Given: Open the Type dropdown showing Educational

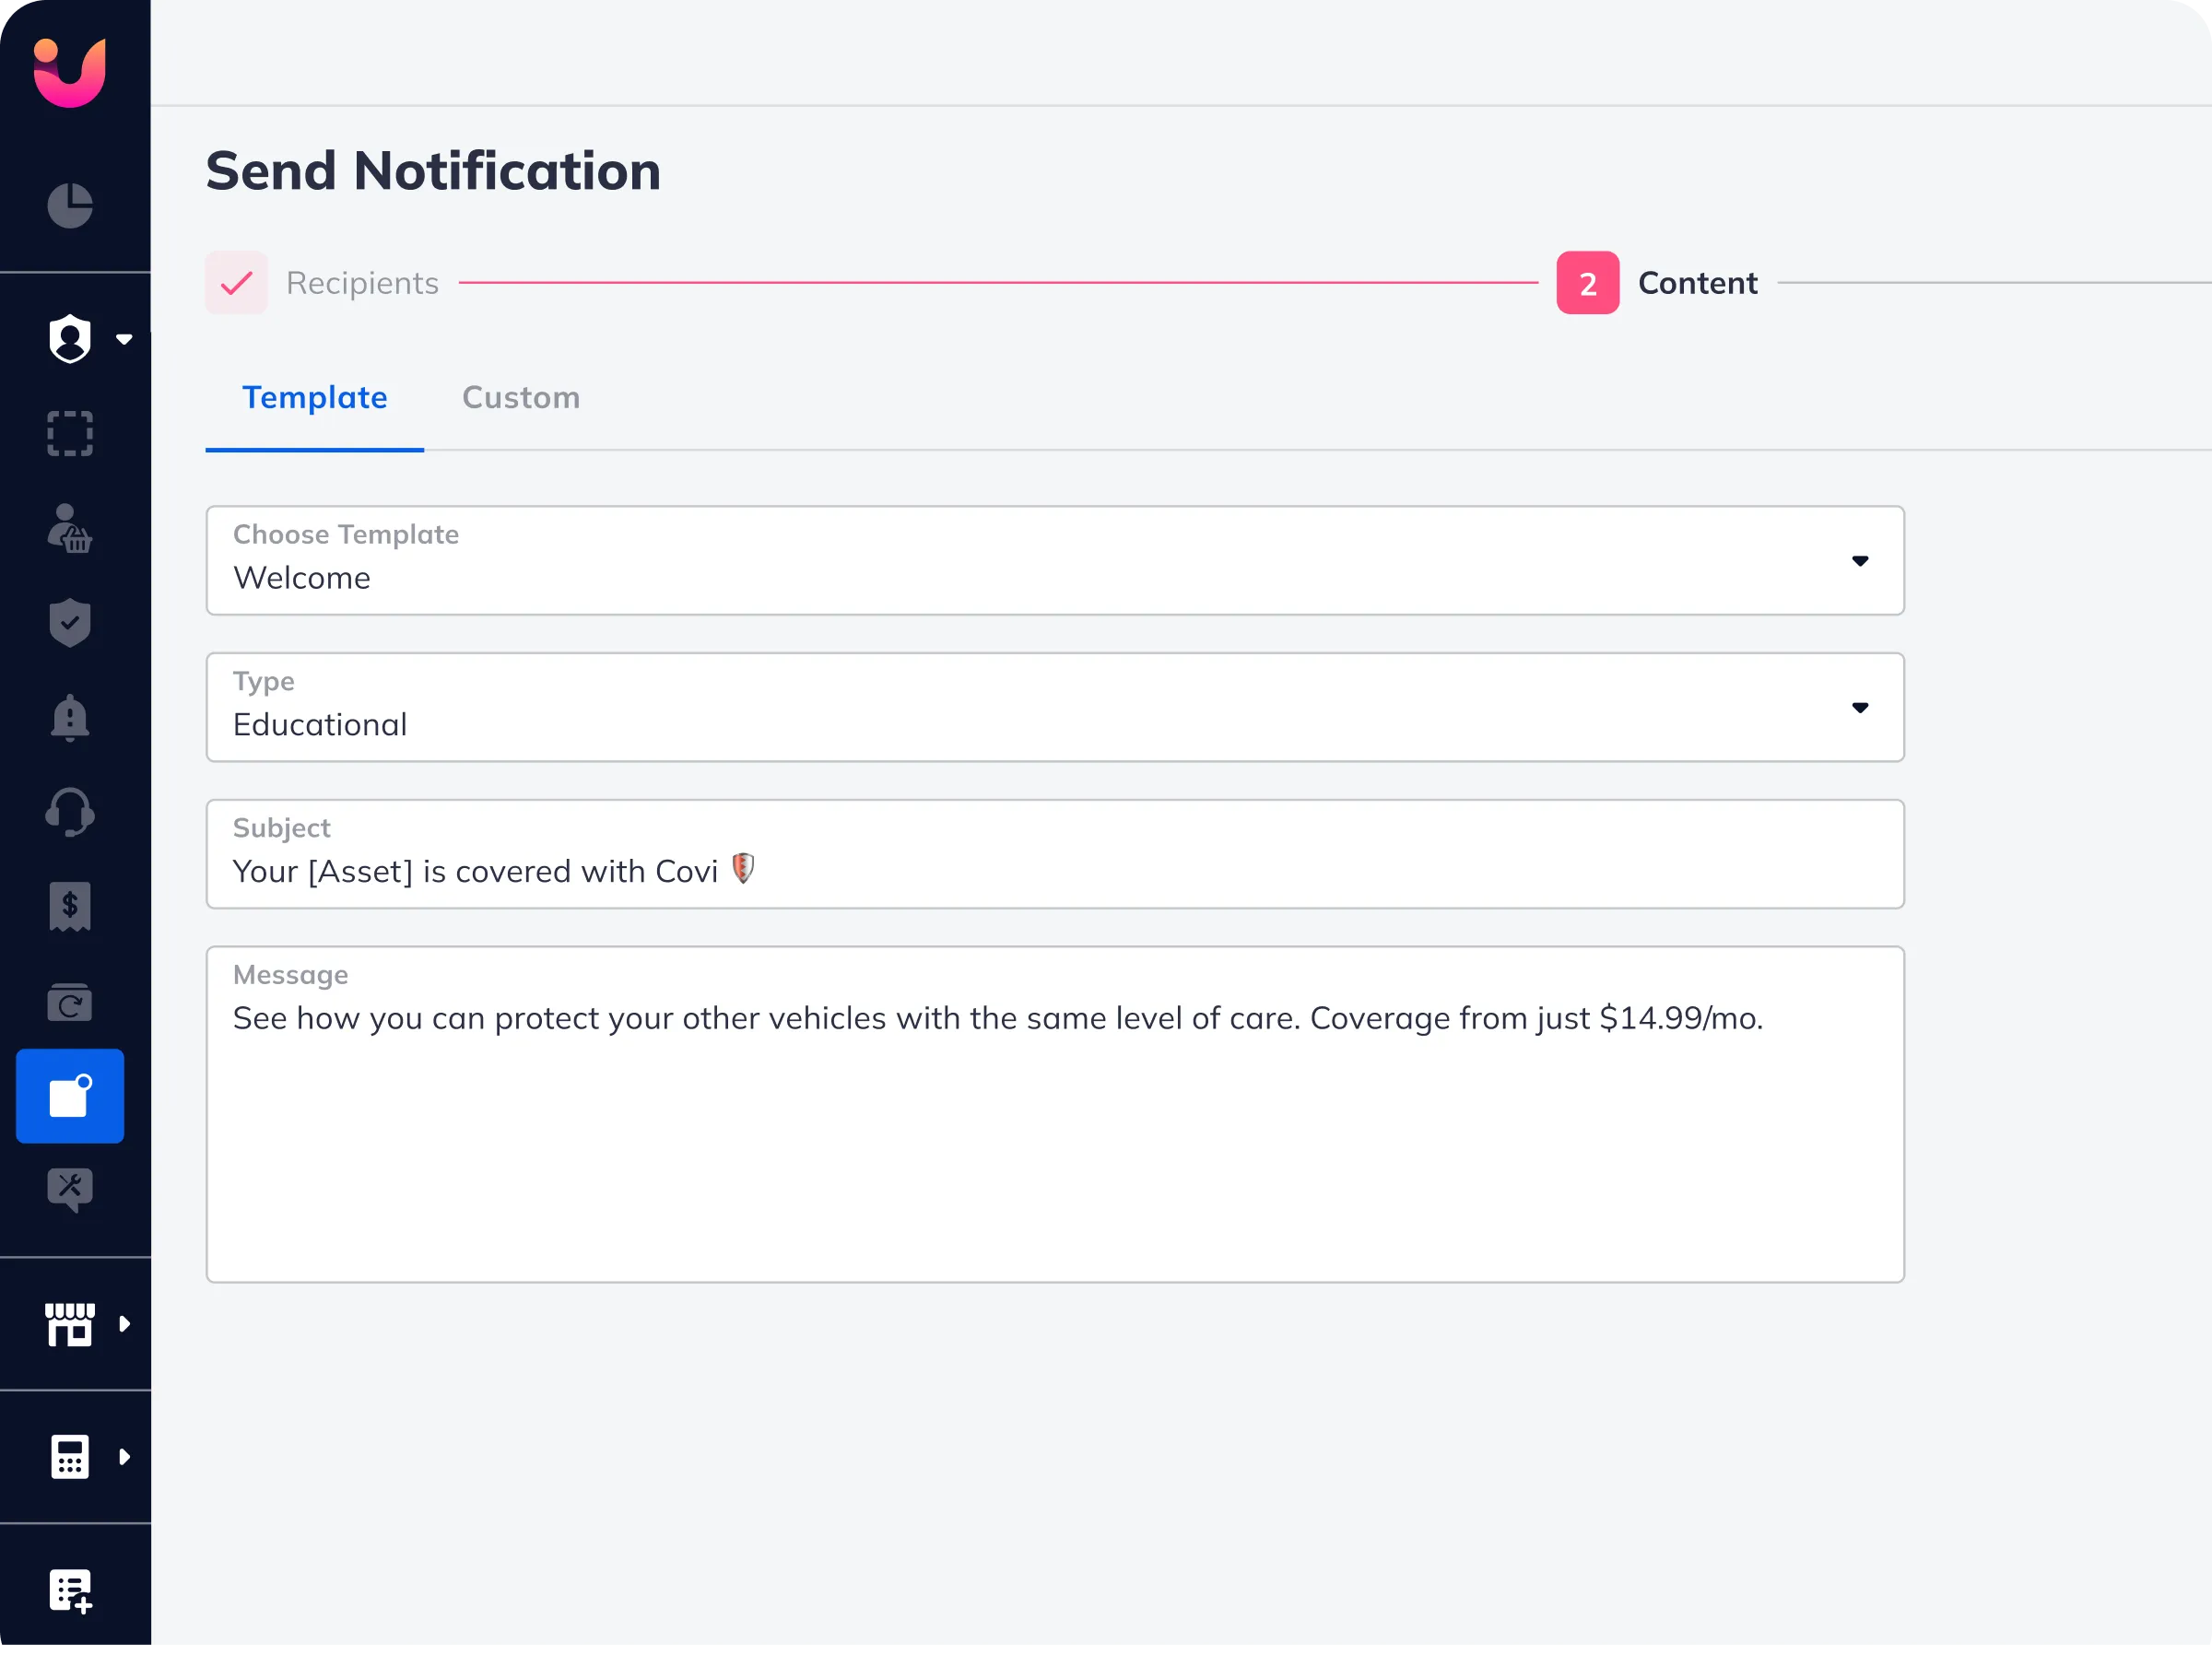Looking at the screenshot, I should click(1054, 707).
